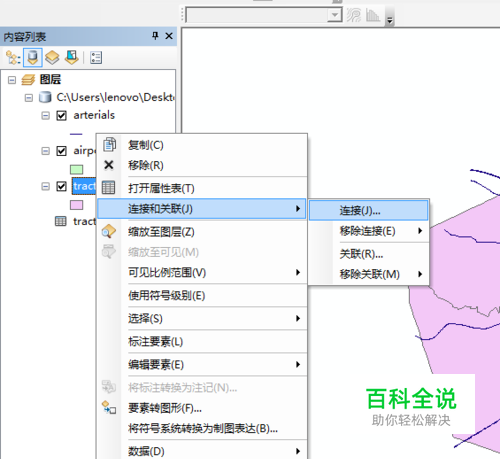Expand 数据(D) submenu
Viewport: 500px width, 459px height.
298,451
